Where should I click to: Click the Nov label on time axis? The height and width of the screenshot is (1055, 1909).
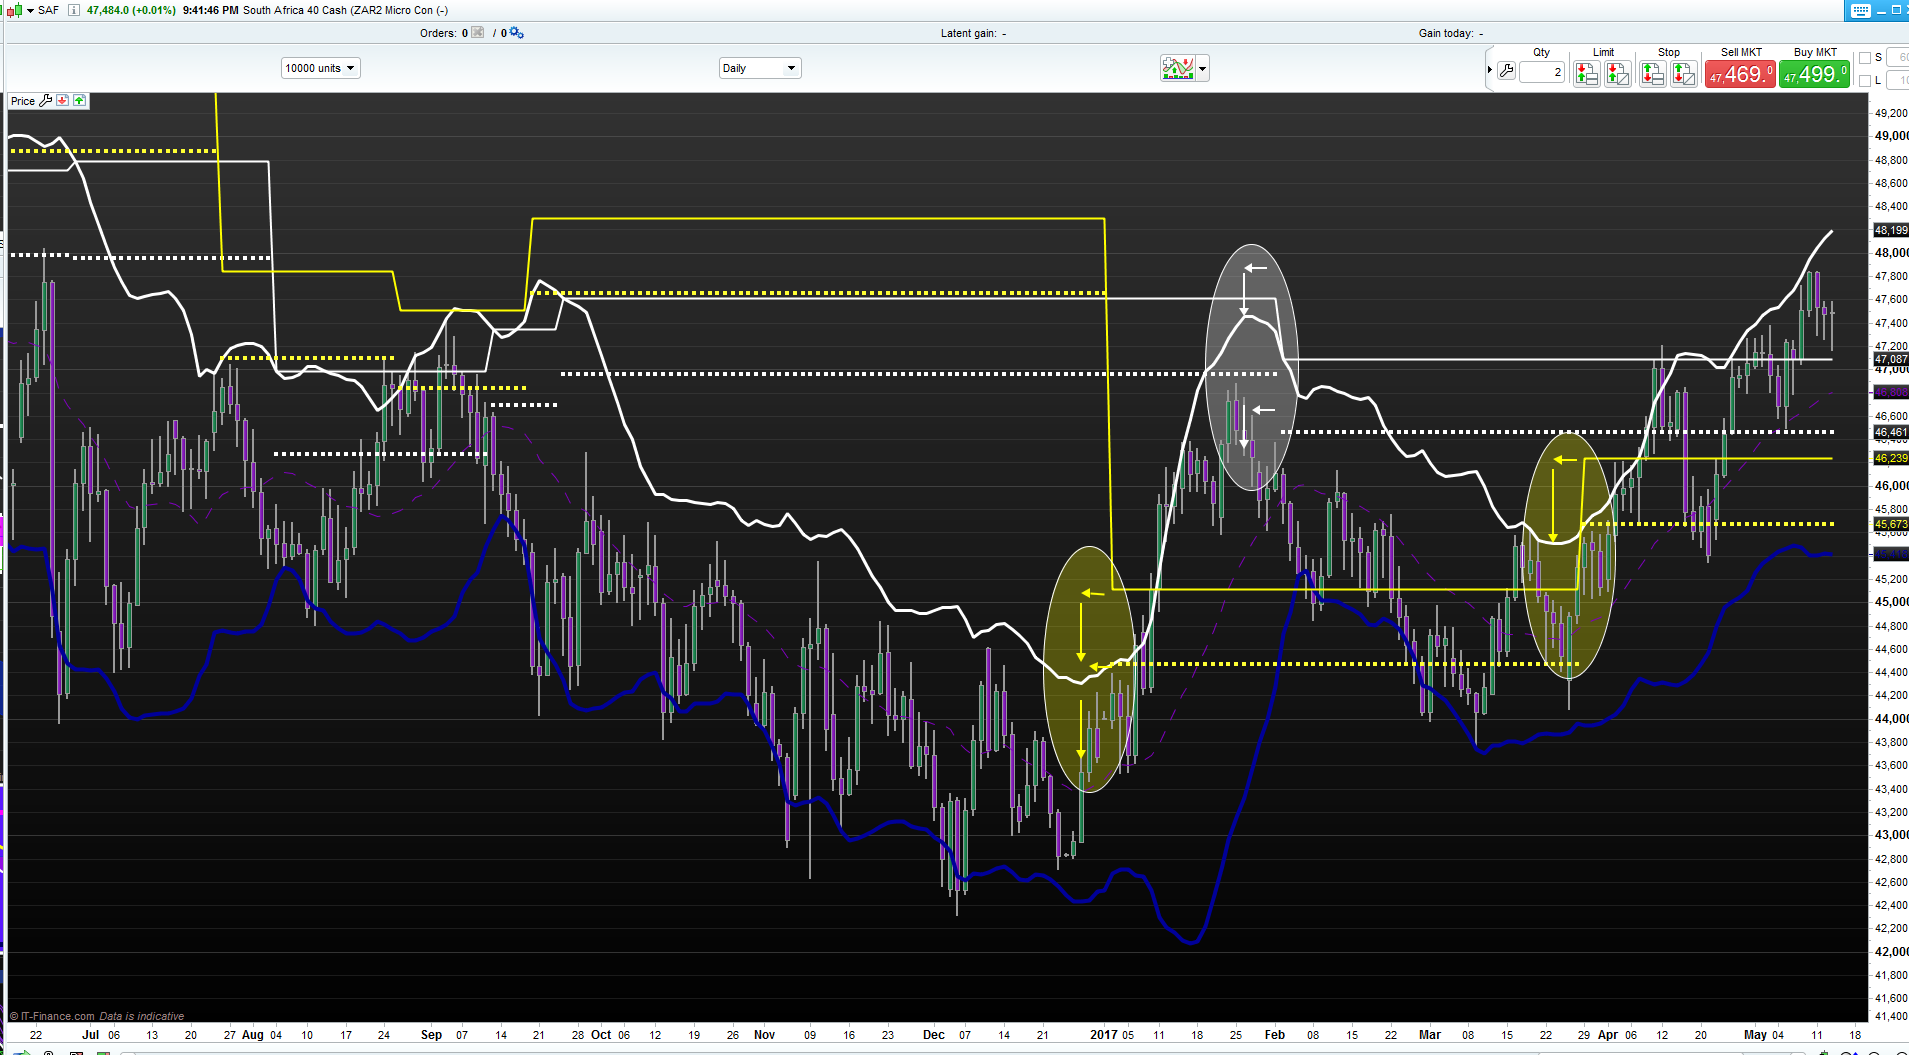pyautogui.click(x=764, y=1035)
